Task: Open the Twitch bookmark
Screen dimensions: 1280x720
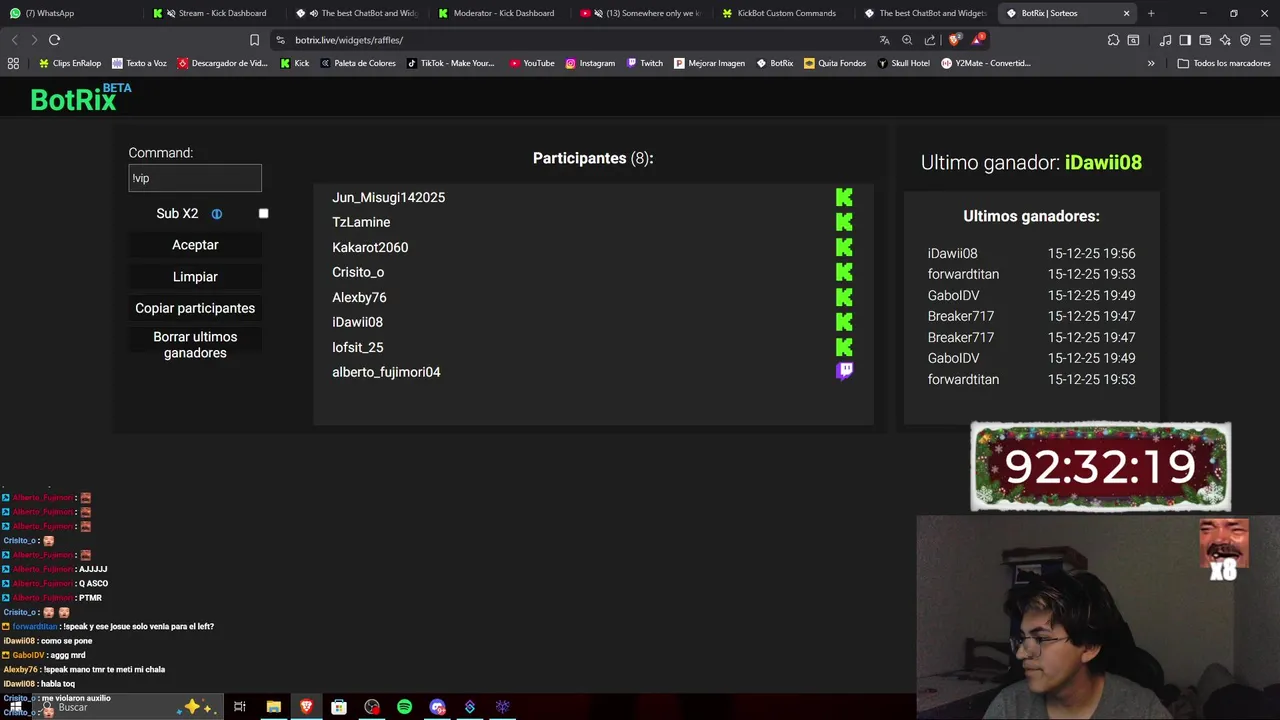Action: tap(645, 63)
